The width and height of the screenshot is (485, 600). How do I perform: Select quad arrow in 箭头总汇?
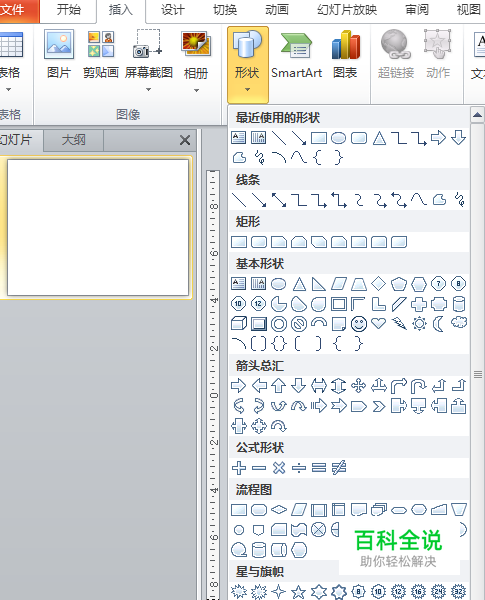(x=359, y=386)
